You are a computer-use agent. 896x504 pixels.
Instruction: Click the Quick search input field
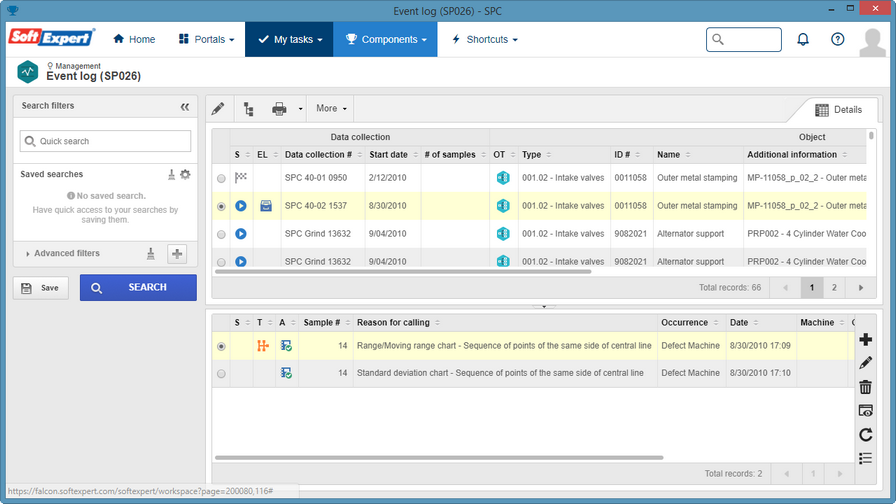point(105,141)
